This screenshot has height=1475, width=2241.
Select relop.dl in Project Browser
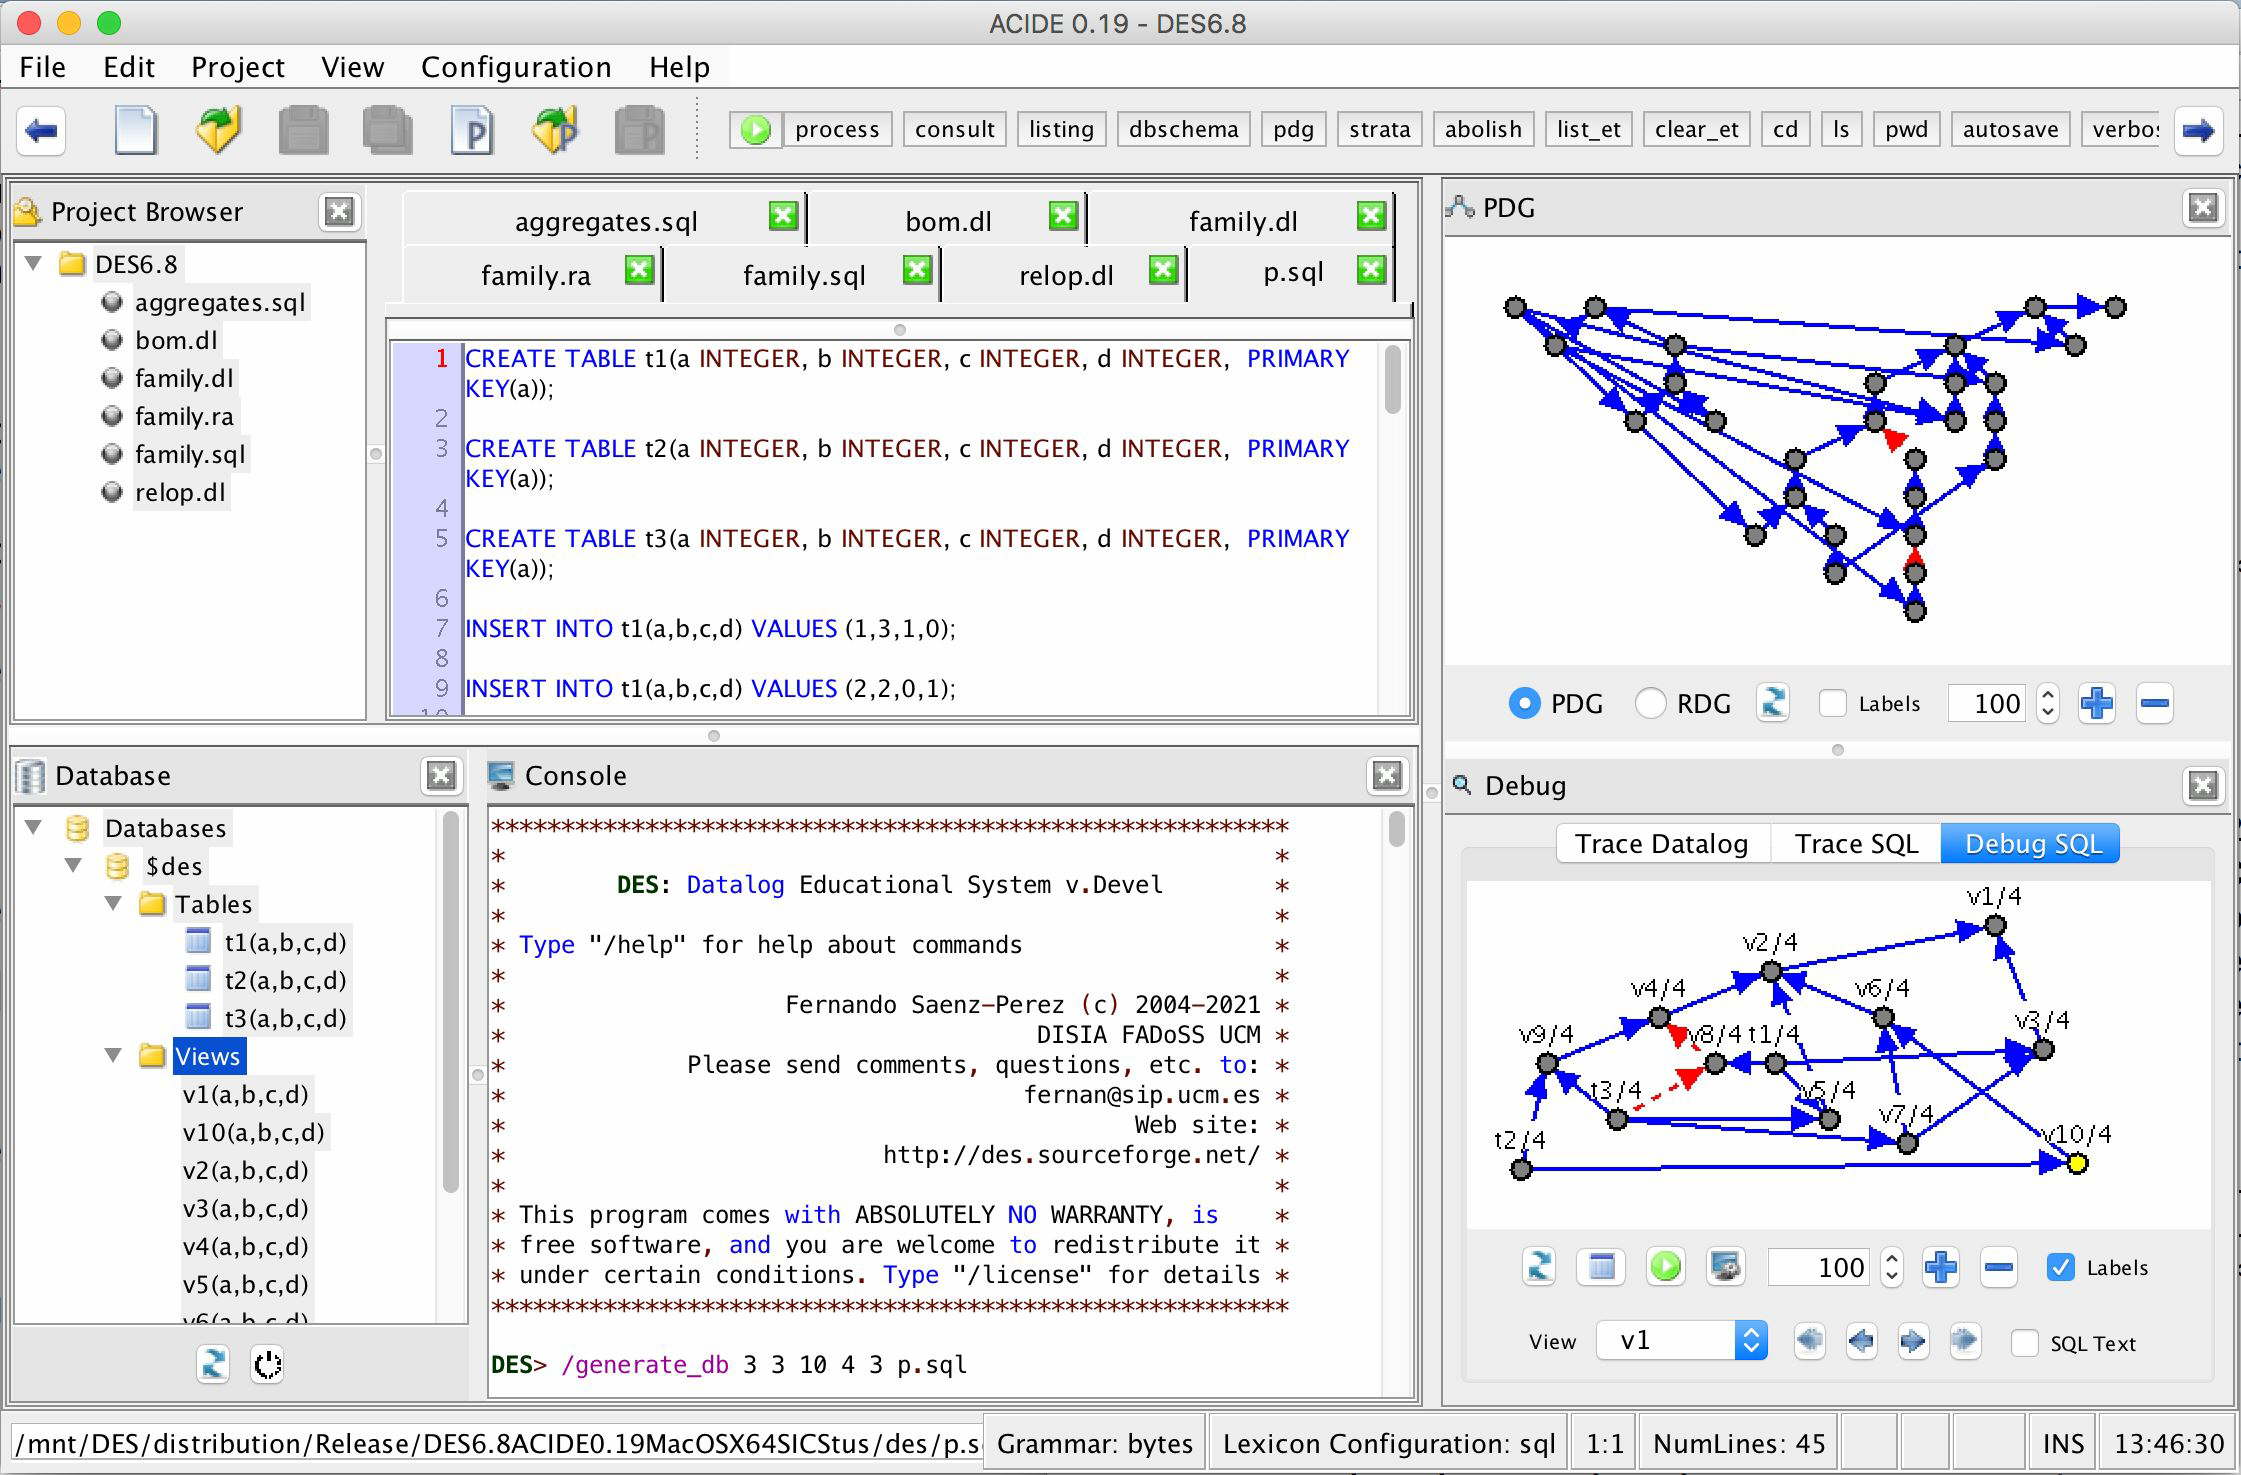(179, 493)
